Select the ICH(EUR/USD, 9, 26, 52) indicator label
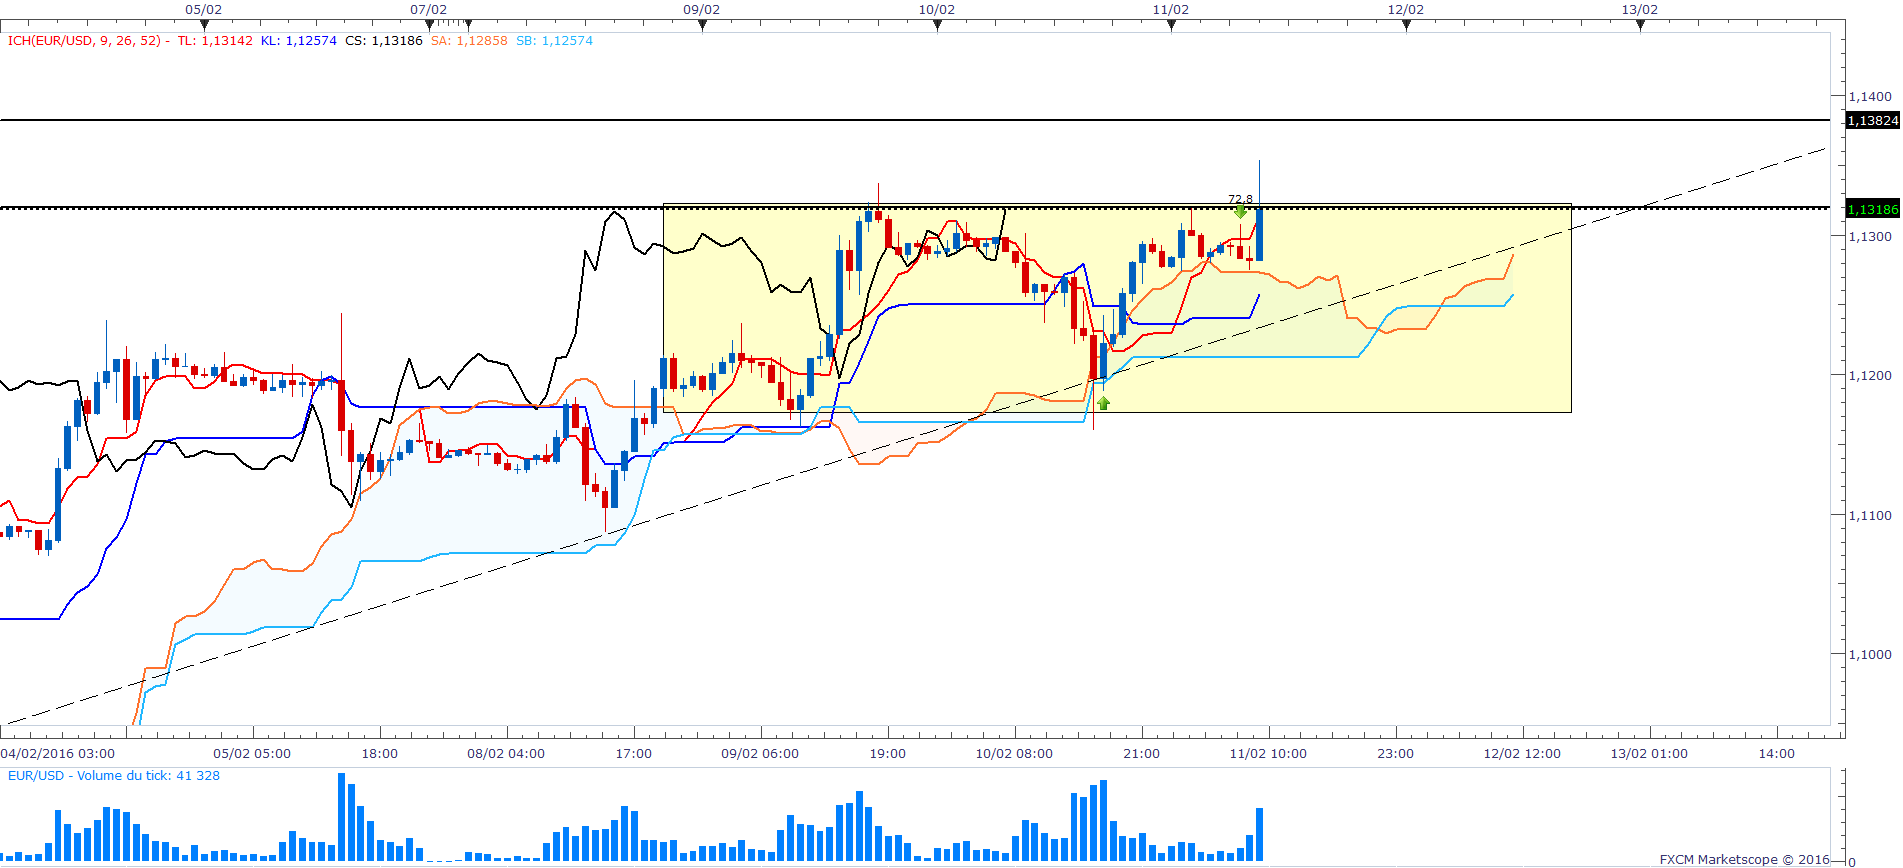This screenshot has width=1903, height=868. coord(84,41)
